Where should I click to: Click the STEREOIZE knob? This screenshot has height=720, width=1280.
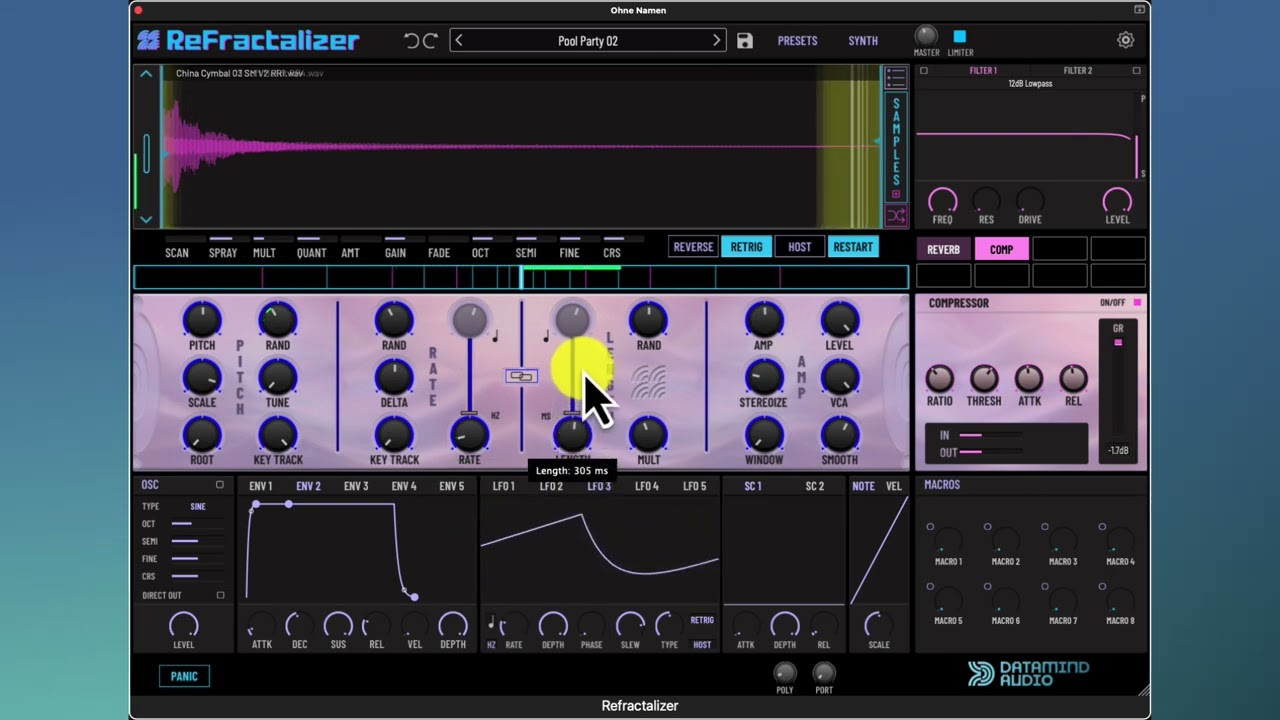point(763,377)
